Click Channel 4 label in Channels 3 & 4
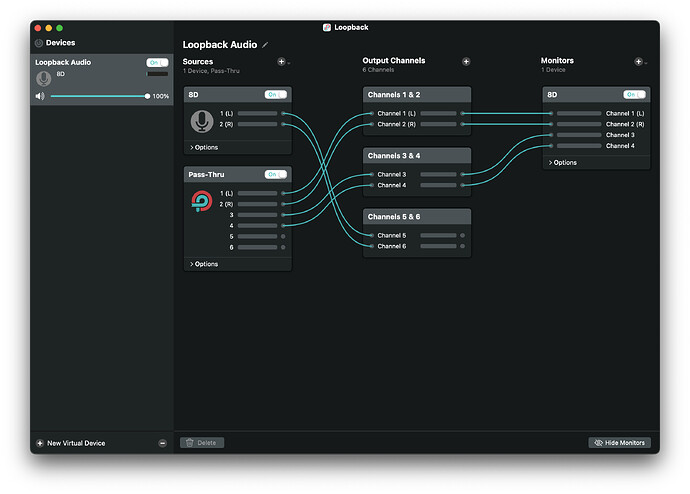690x494 pixels. pyautogui.click(x=392, y=185)
